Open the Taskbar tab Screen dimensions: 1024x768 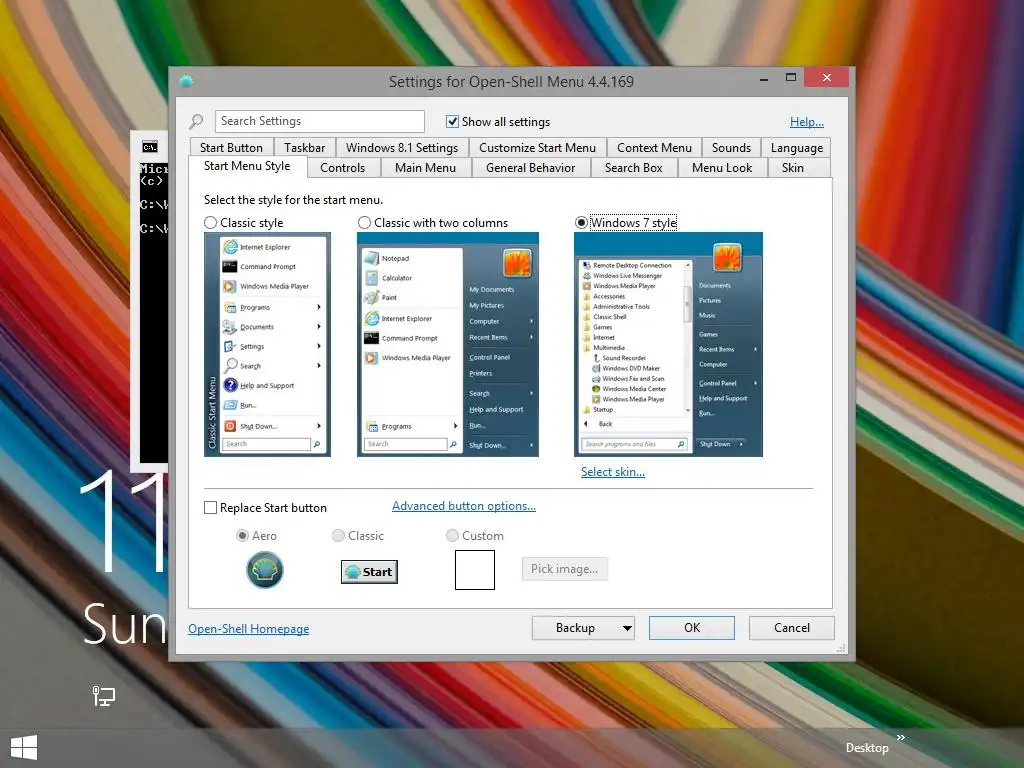click(x=304, y=148)
